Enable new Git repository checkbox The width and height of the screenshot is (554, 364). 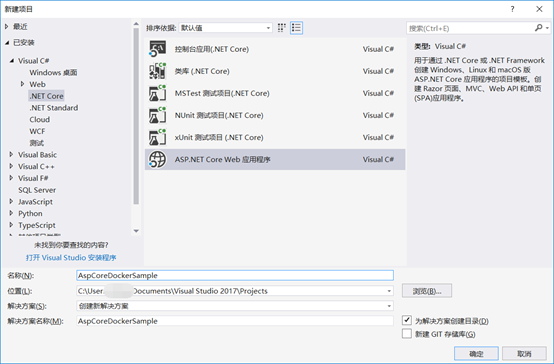pyautogui.click(x=407, y=334)
